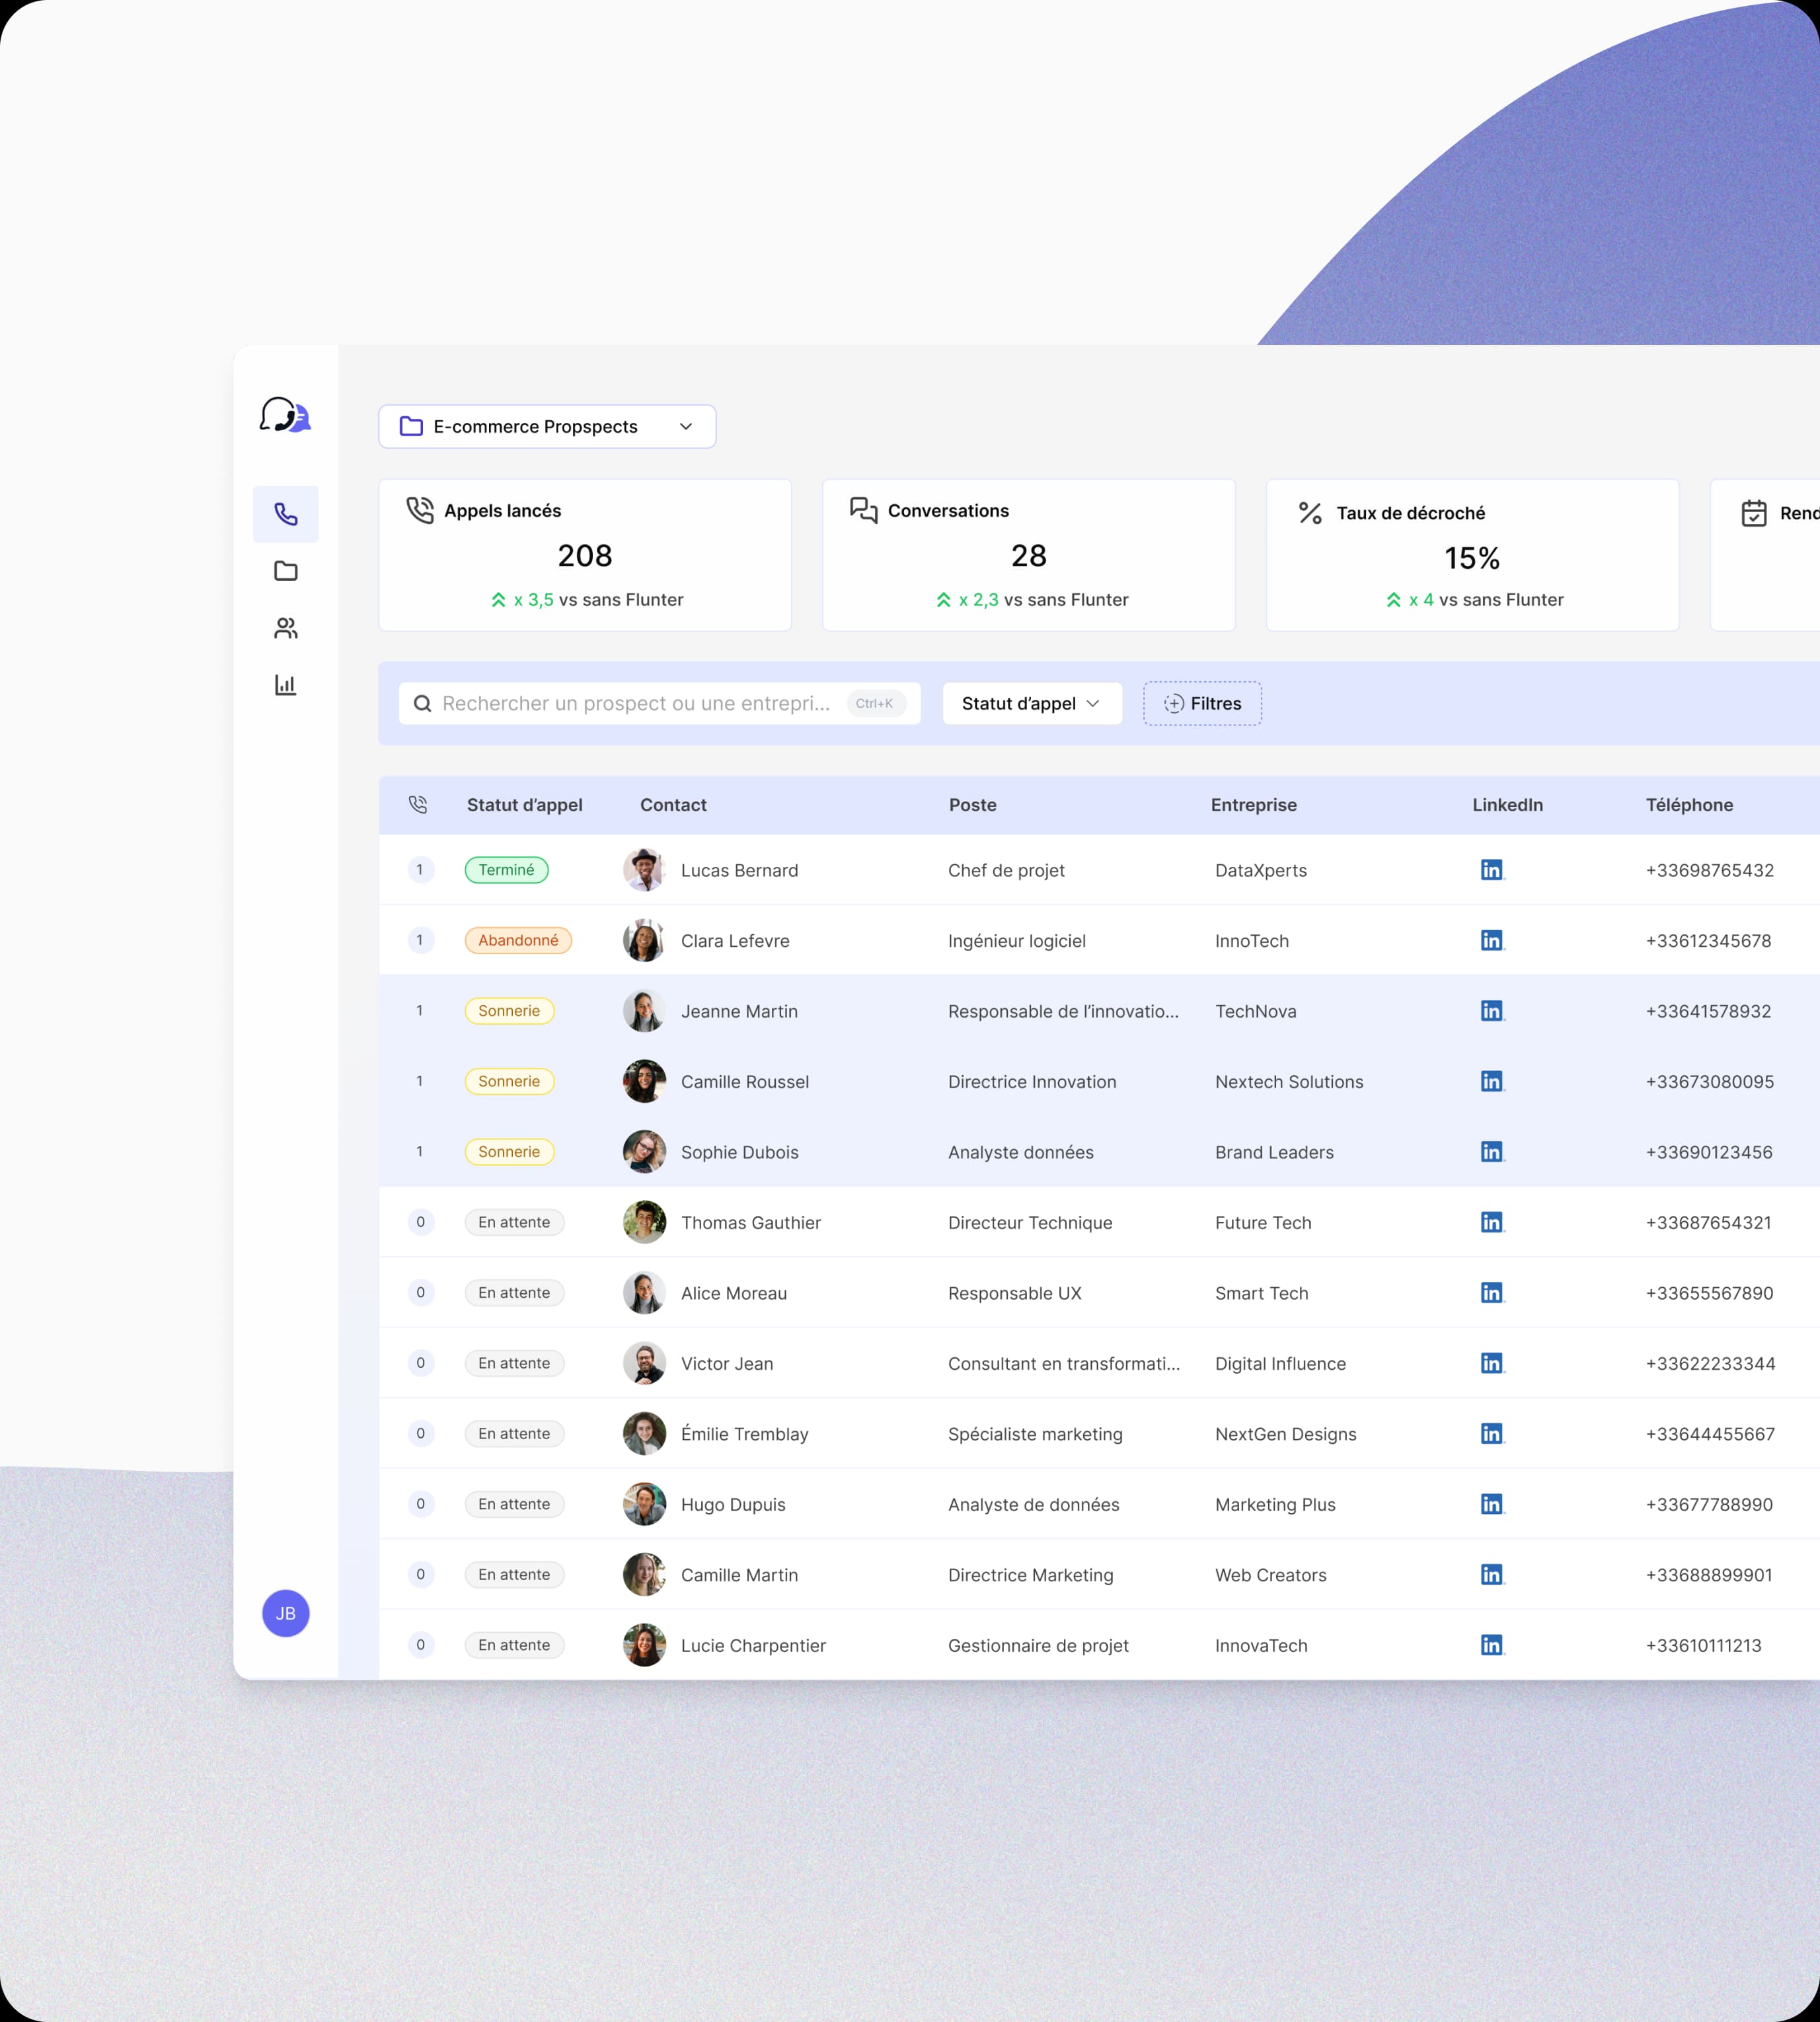The width and height of the screenshot is (1820, 2022).
Task: Click the magnifier icon in search bar
Action: point(423,704)
